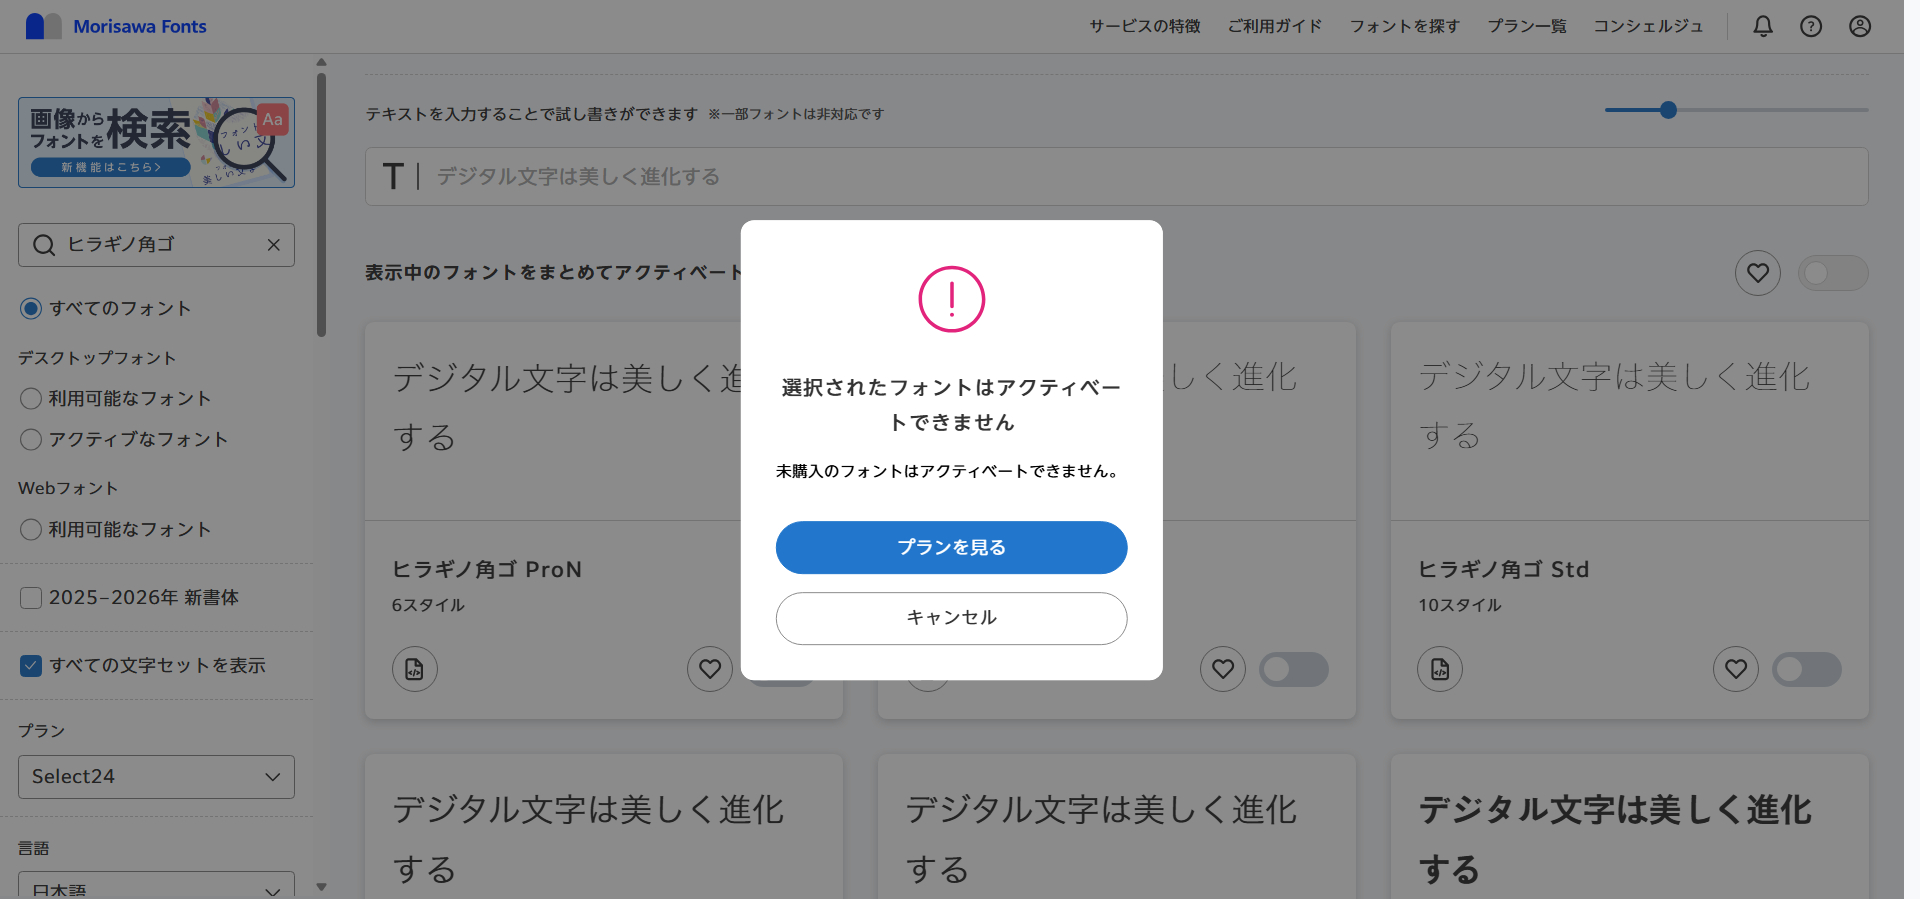Click the sidebar scroll up arrow

321,62
